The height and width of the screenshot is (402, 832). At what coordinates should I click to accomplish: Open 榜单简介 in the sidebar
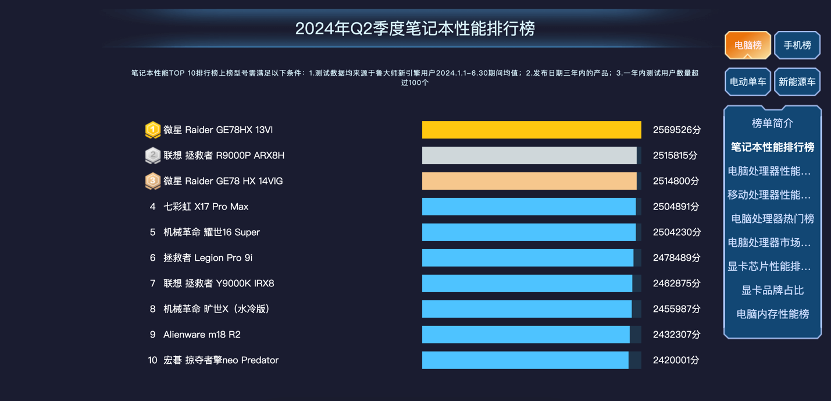773,123
